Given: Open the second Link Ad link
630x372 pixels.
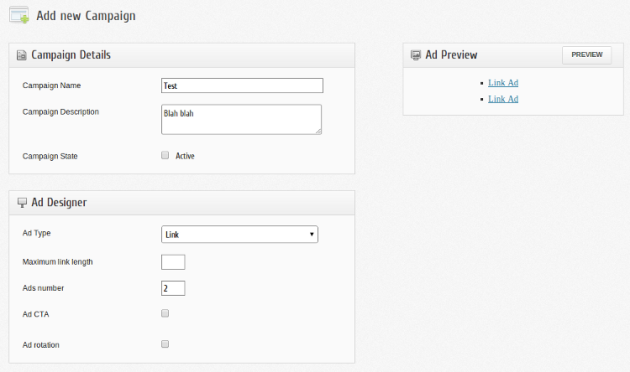Looking at the screenshot, I should click(x=503, y=99).
